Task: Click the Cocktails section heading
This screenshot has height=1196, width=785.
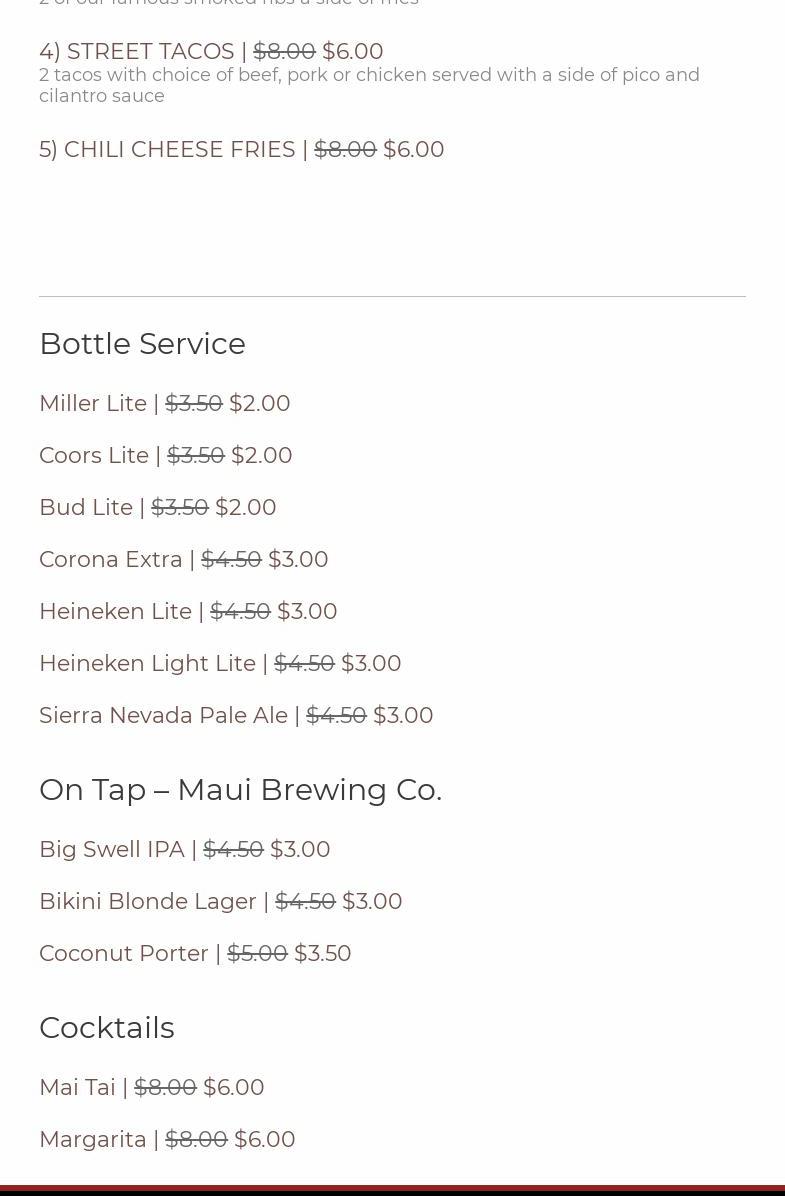Action: (x=106, y=1027)
